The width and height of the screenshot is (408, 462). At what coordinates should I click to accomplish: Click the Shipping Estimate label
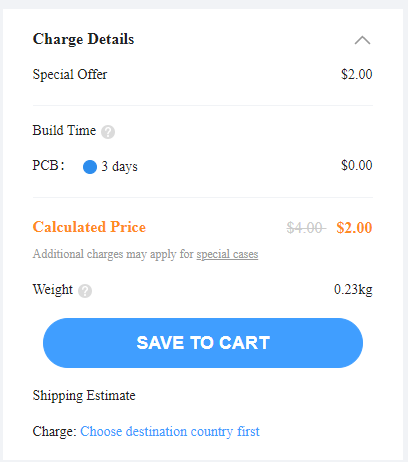[84, 396]
